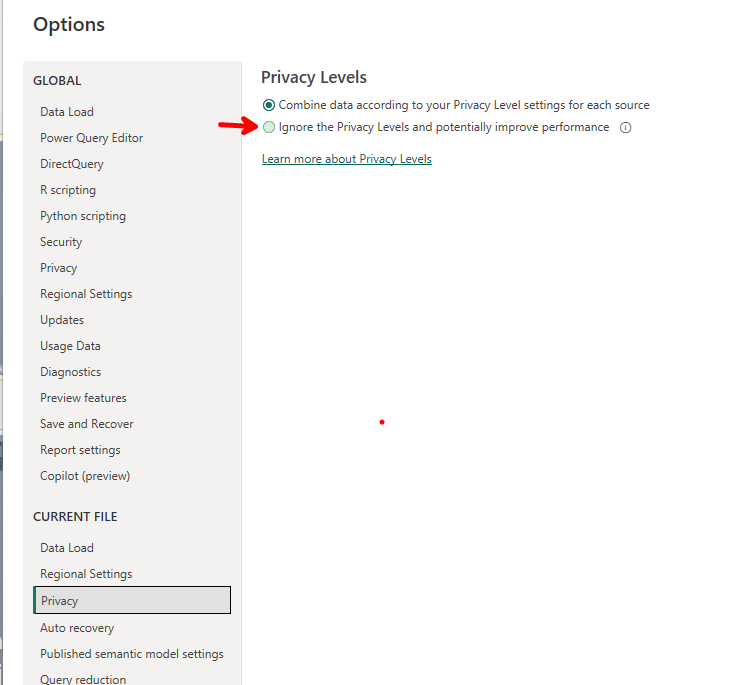The width and height of the screenshot is (730, 685).
Task: Go to Save and Recover settings
Action: 87,424
